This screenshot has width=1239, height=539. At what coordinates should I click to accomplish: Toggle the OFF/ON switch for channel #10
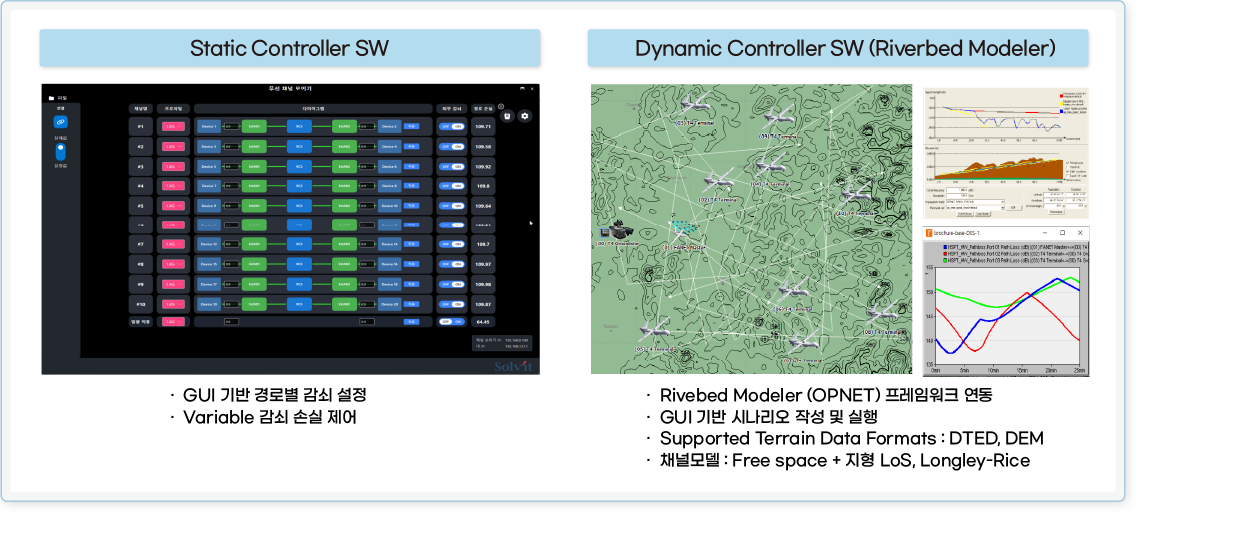pos(452,304)
